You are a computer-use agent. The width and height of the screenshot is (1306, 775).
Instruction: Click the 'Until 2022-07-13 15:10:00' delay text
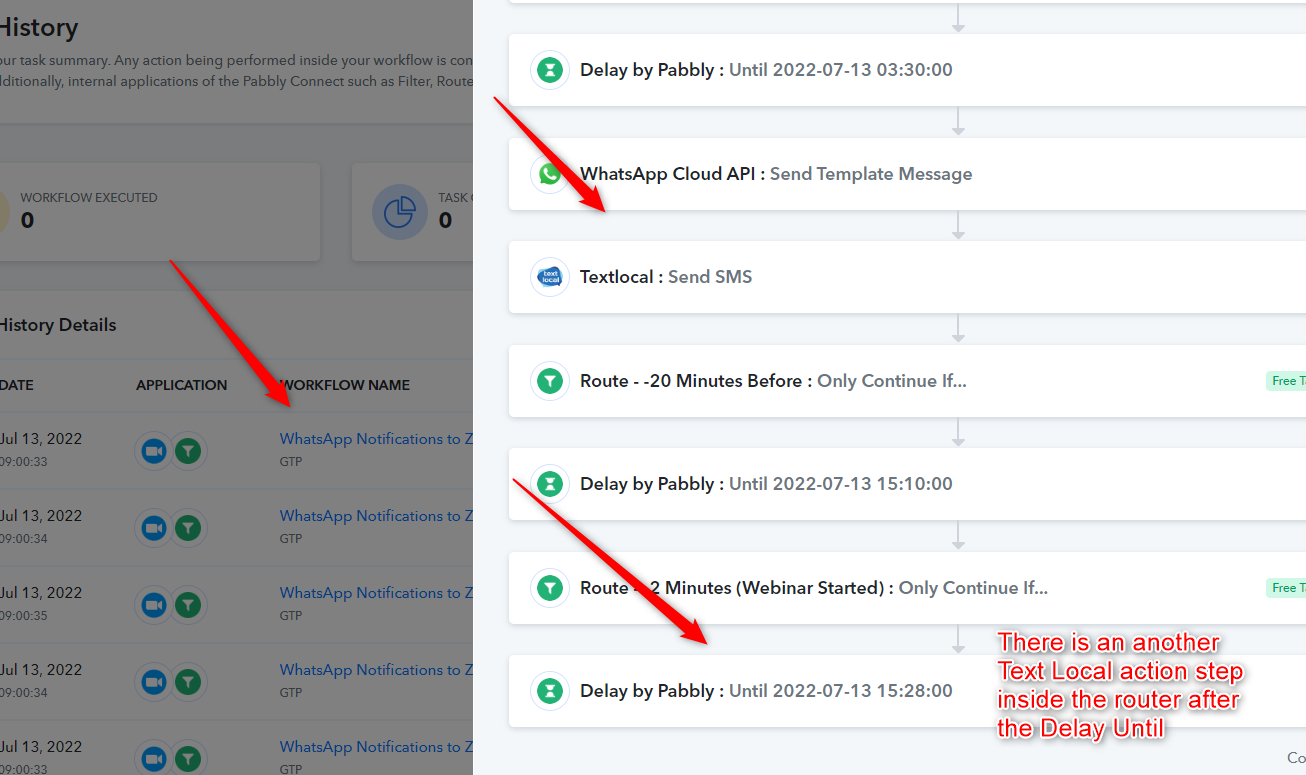841,484
